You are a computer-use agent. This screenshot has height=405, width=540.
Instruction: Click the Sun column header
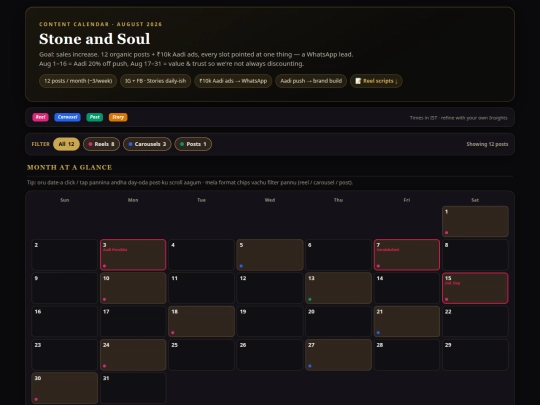[64, 200]
